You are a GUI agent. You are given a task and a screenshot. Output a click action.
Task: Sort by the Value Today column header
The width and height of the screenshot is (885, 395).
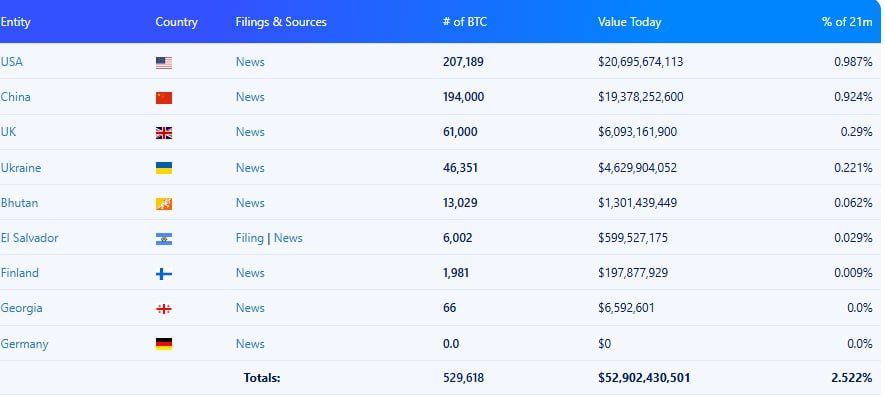click(x=629, y=22)
